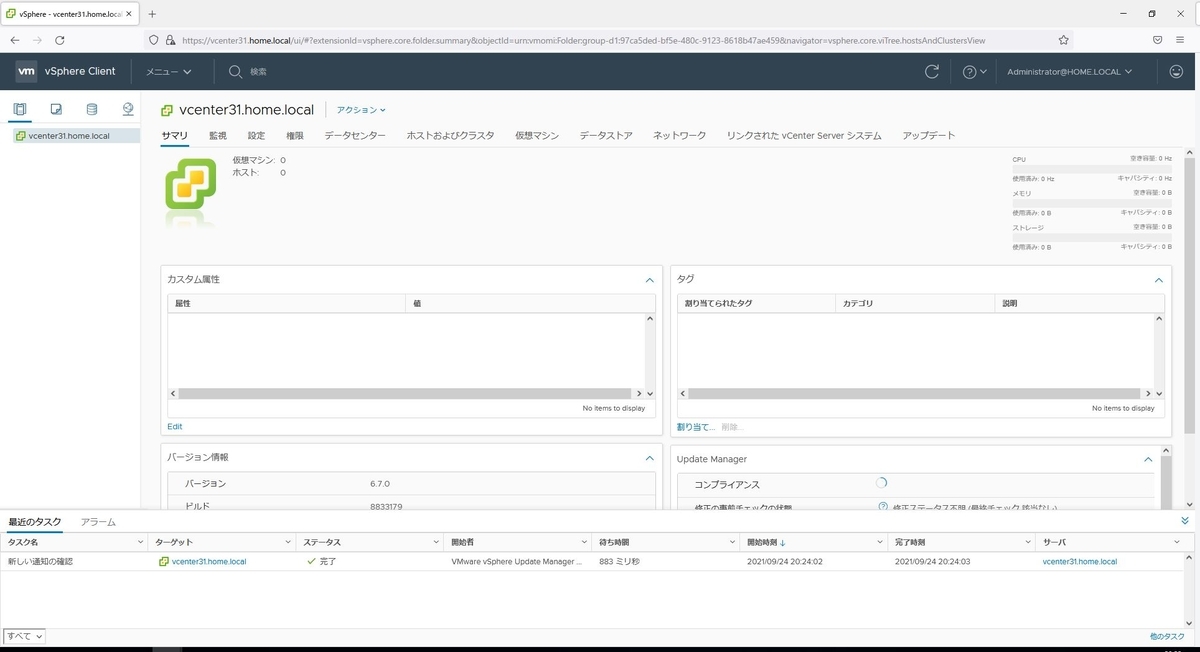Switch to the 監視 tab
1200x652 pixels.
(217, 135)
